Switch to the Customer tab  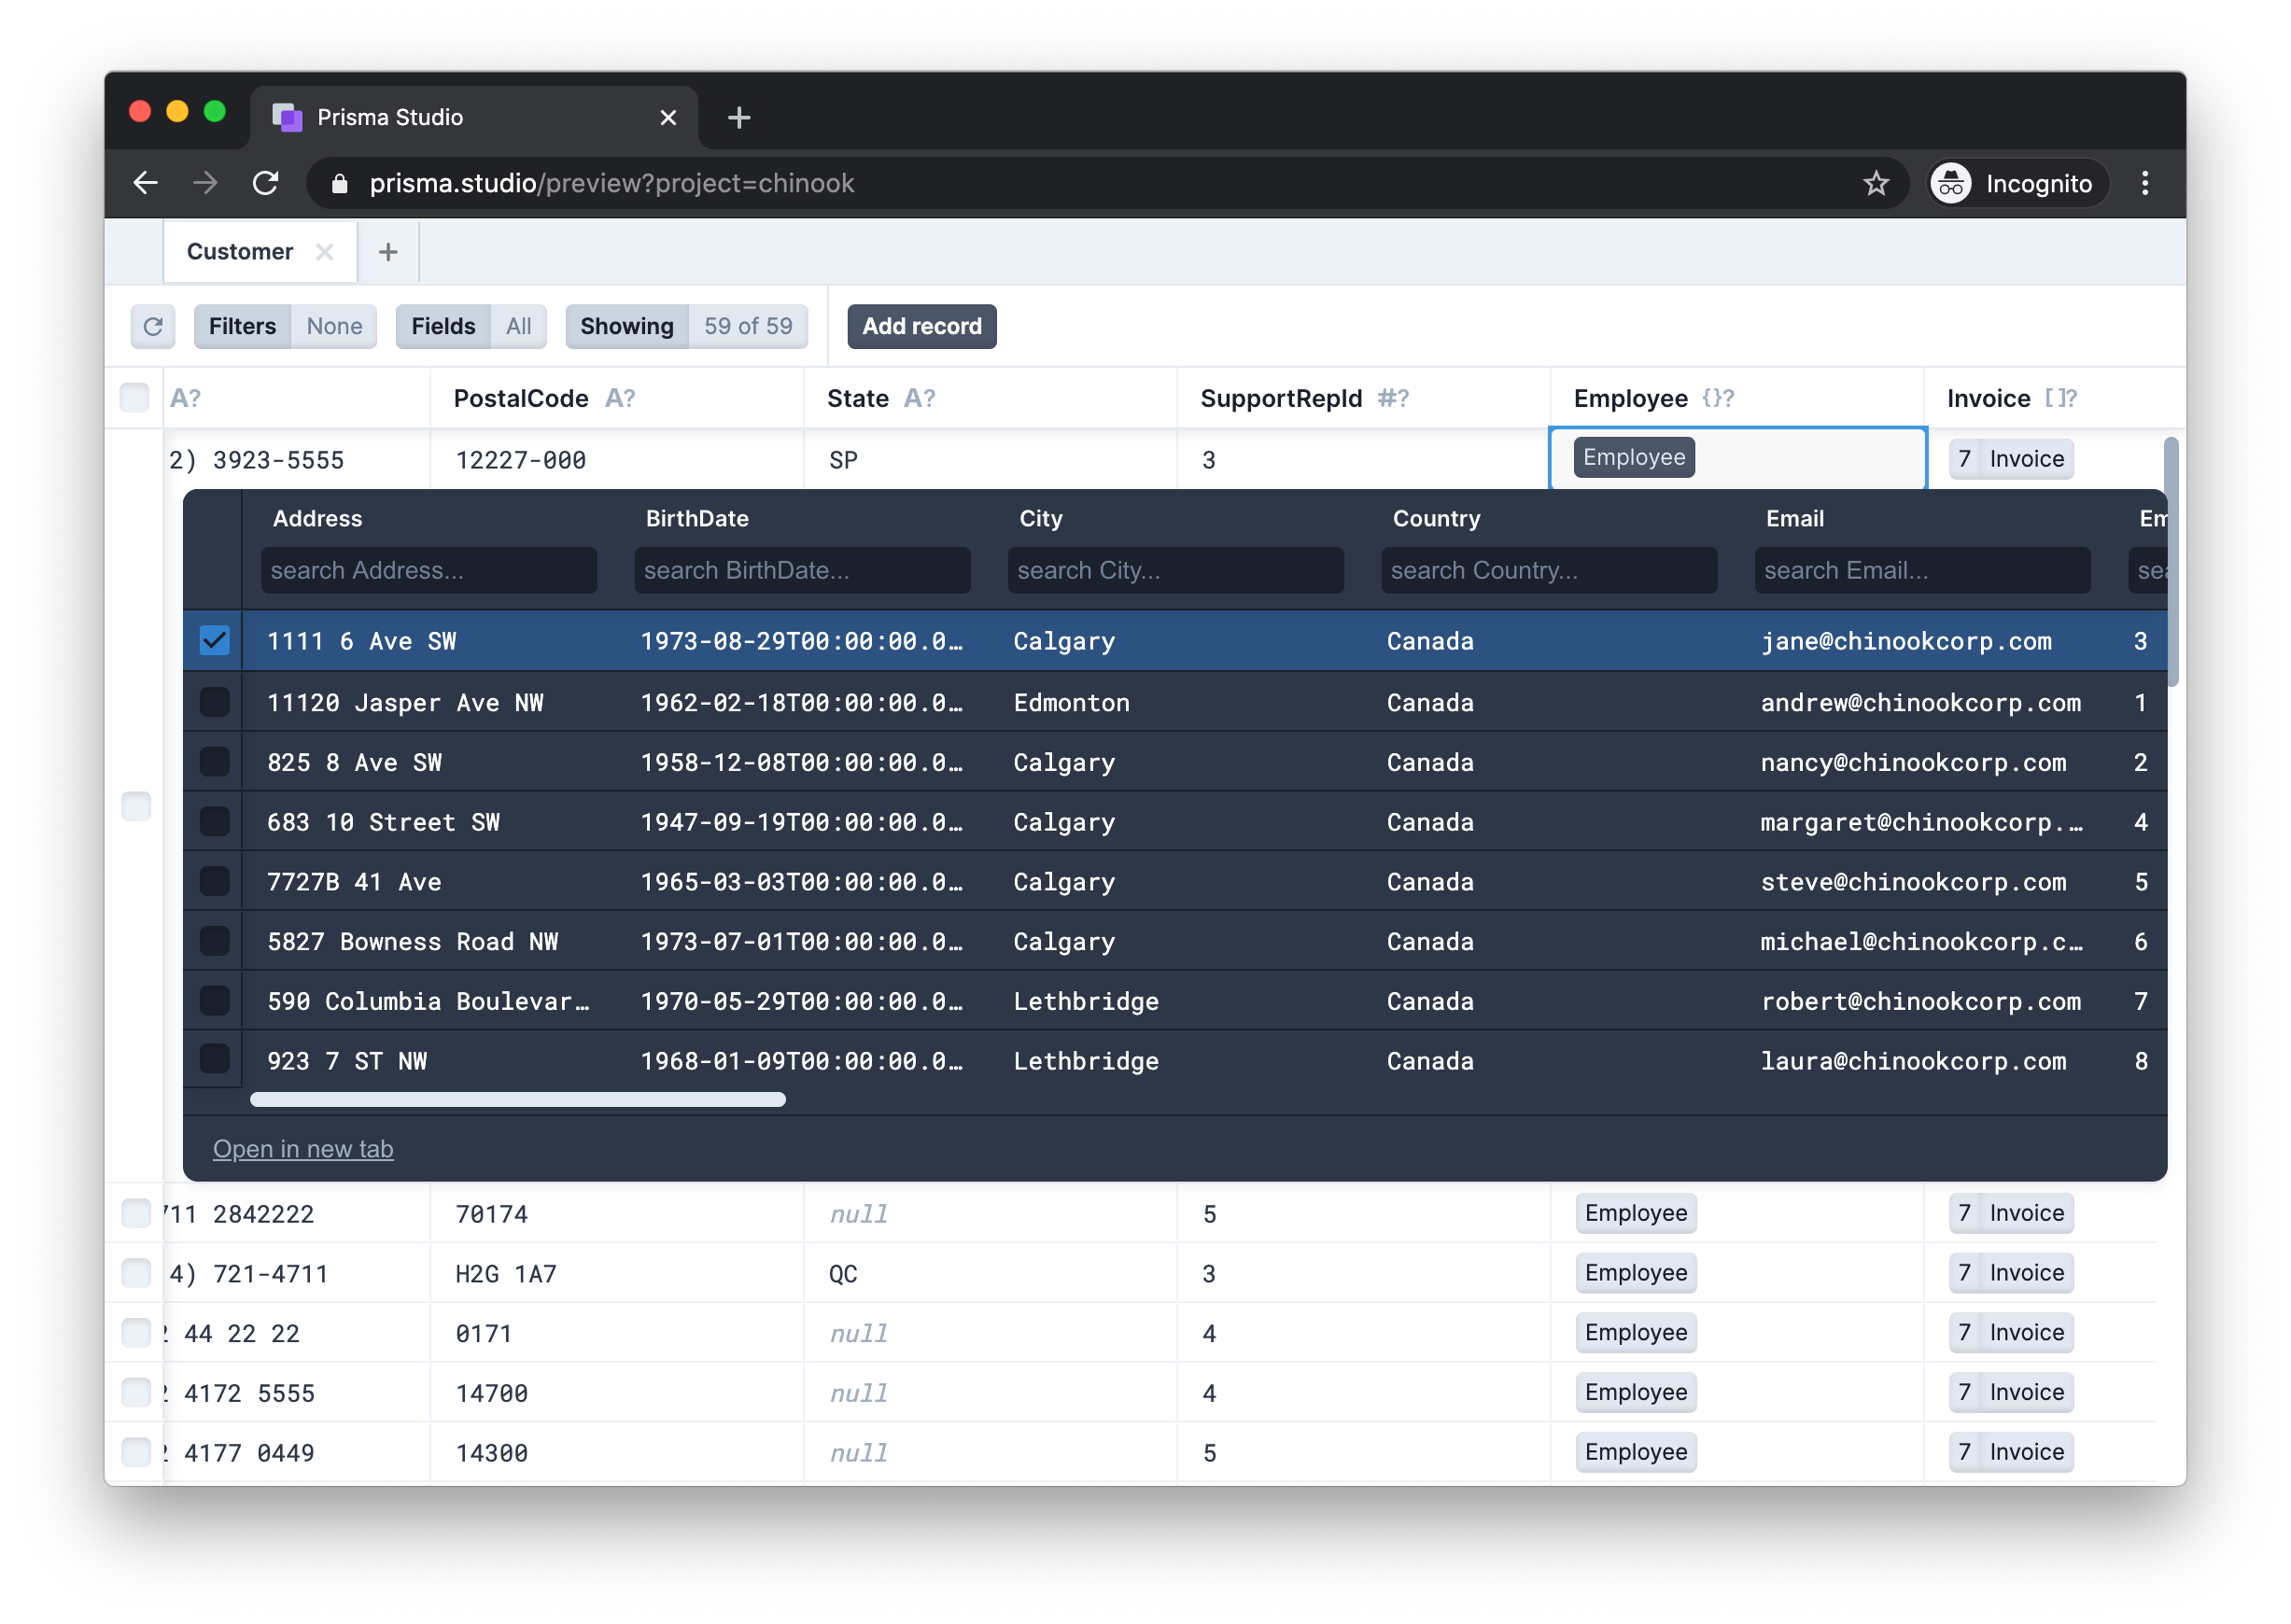pos(240,252)
